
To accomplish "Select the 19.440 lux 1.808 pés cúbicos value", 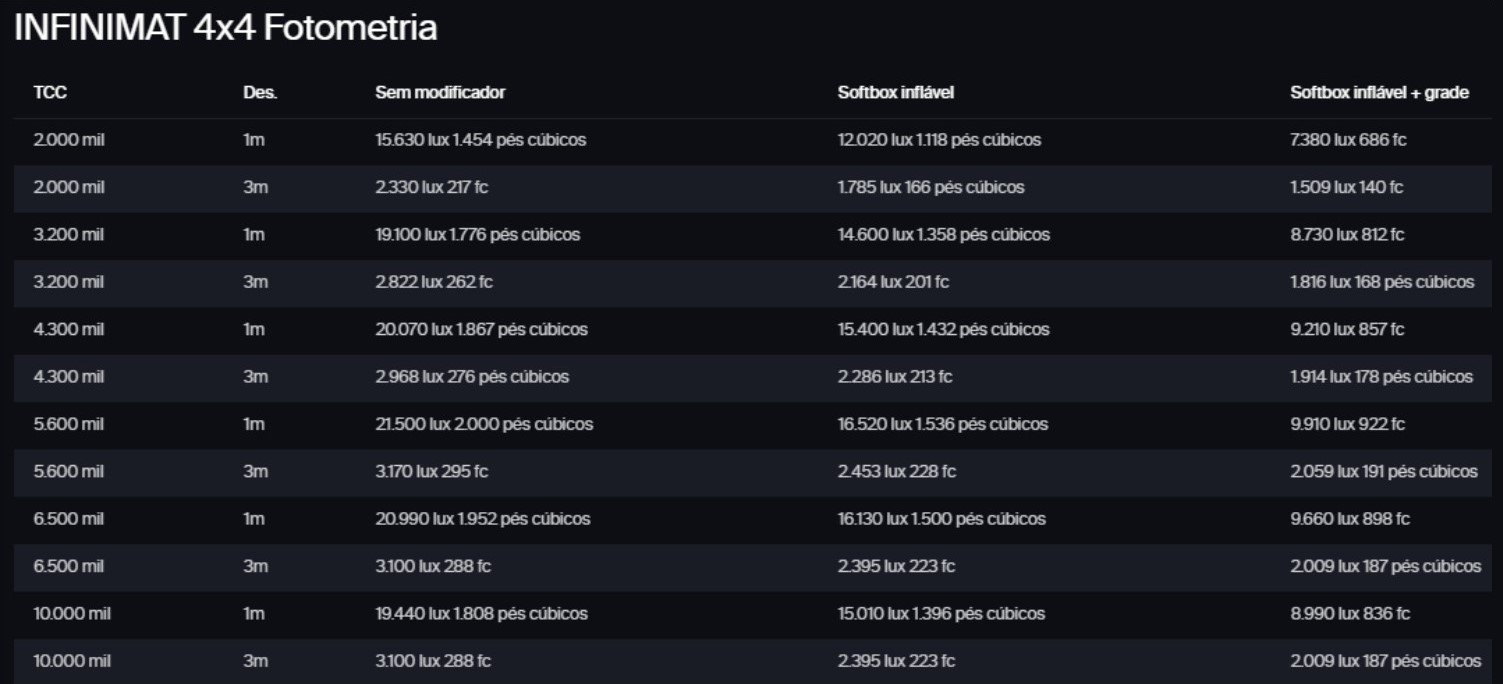I will 481,613.
